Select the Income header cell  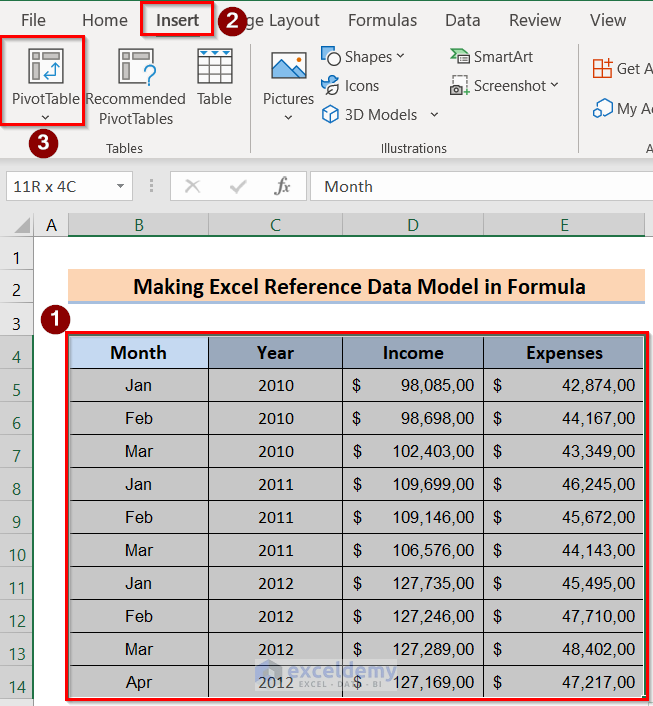pyautogui.click(x=412, y=352)
